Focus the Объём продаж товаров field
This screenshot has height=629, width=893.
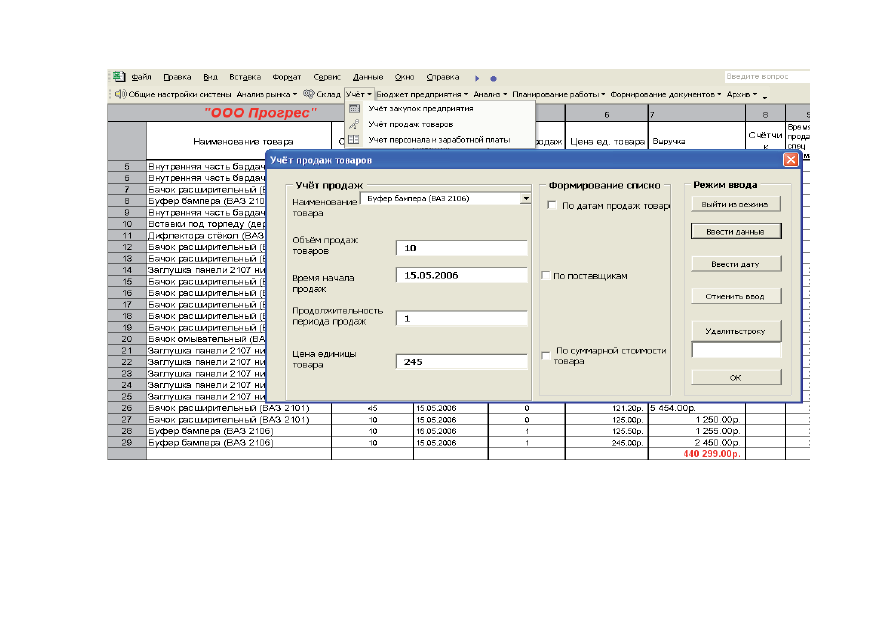[462, 248]
